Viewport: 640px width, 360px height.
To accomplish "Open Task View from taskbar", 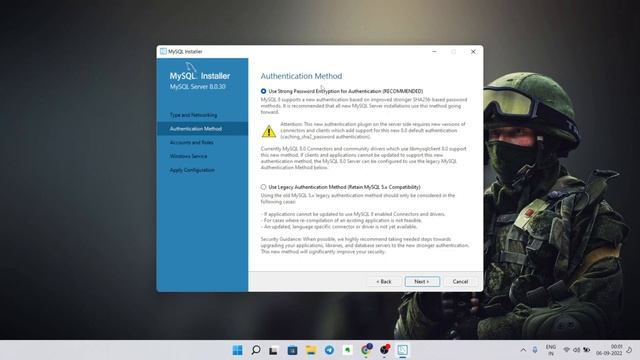I will 273,350.
